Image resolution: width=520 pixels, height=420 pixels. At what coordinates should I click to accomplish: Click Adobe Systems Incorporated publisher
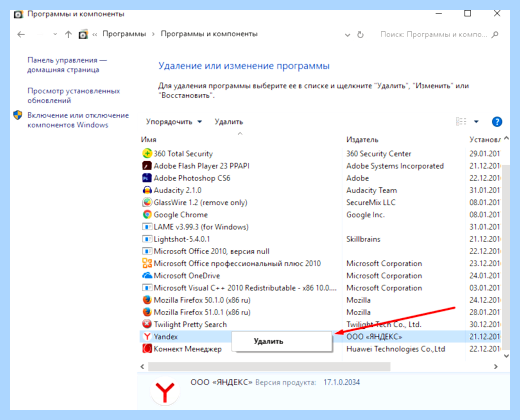(395, 166)
